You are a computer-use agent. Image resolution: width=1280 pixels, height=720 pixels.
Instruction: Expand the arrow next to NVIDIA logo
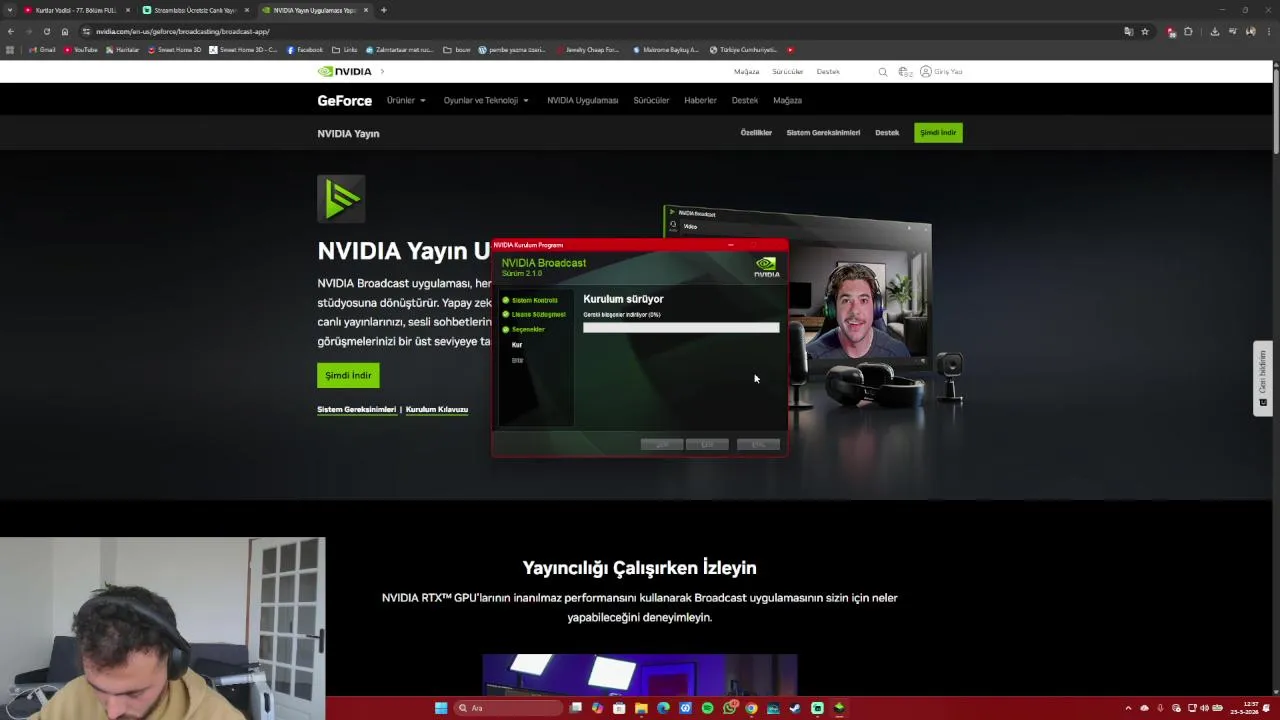[x=382, y=72]
